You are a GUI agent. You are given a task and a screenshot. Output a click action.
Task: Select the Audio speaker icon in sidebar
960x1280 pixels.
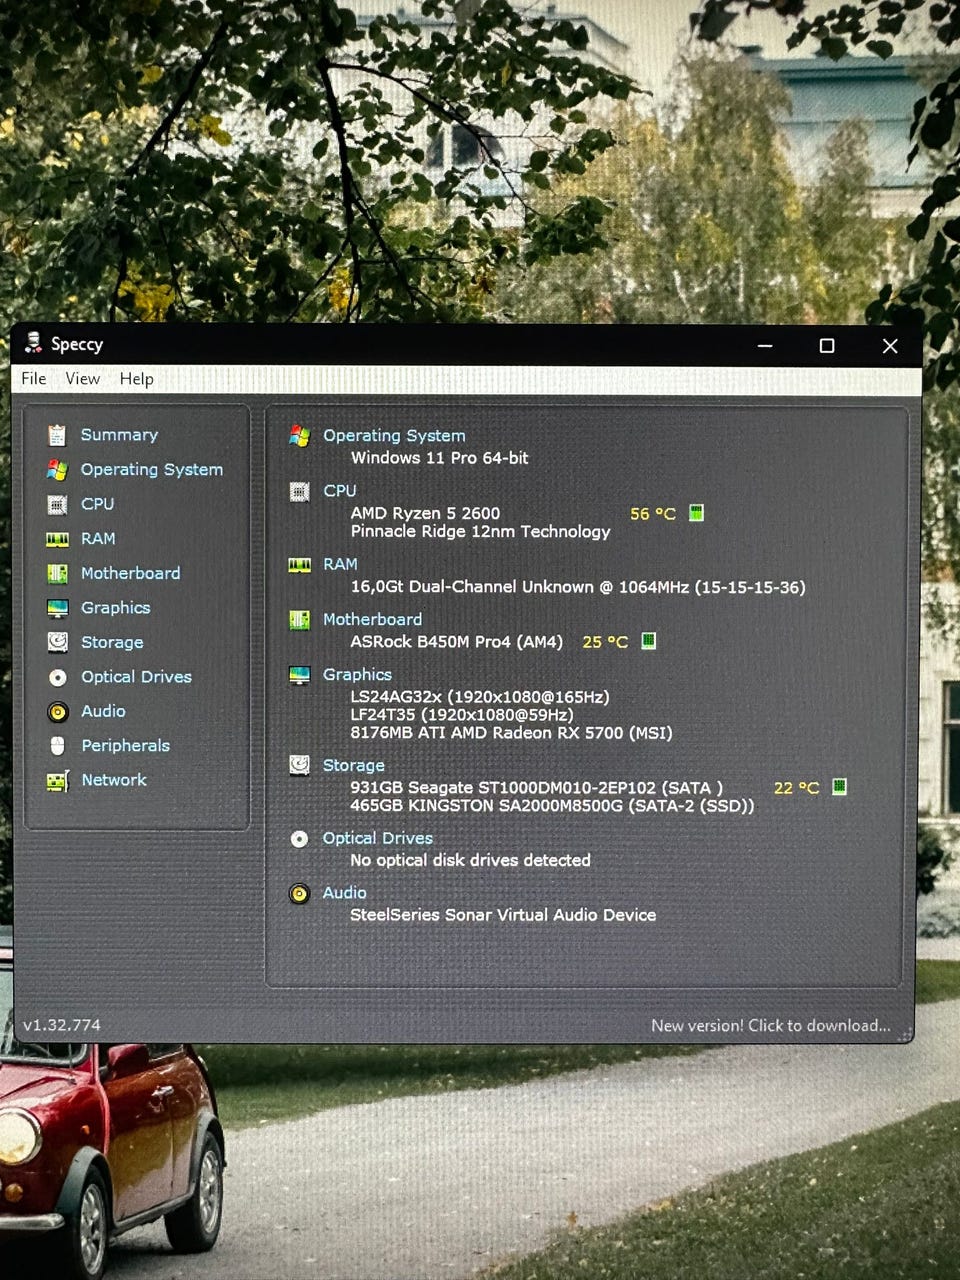coord(57,711)
